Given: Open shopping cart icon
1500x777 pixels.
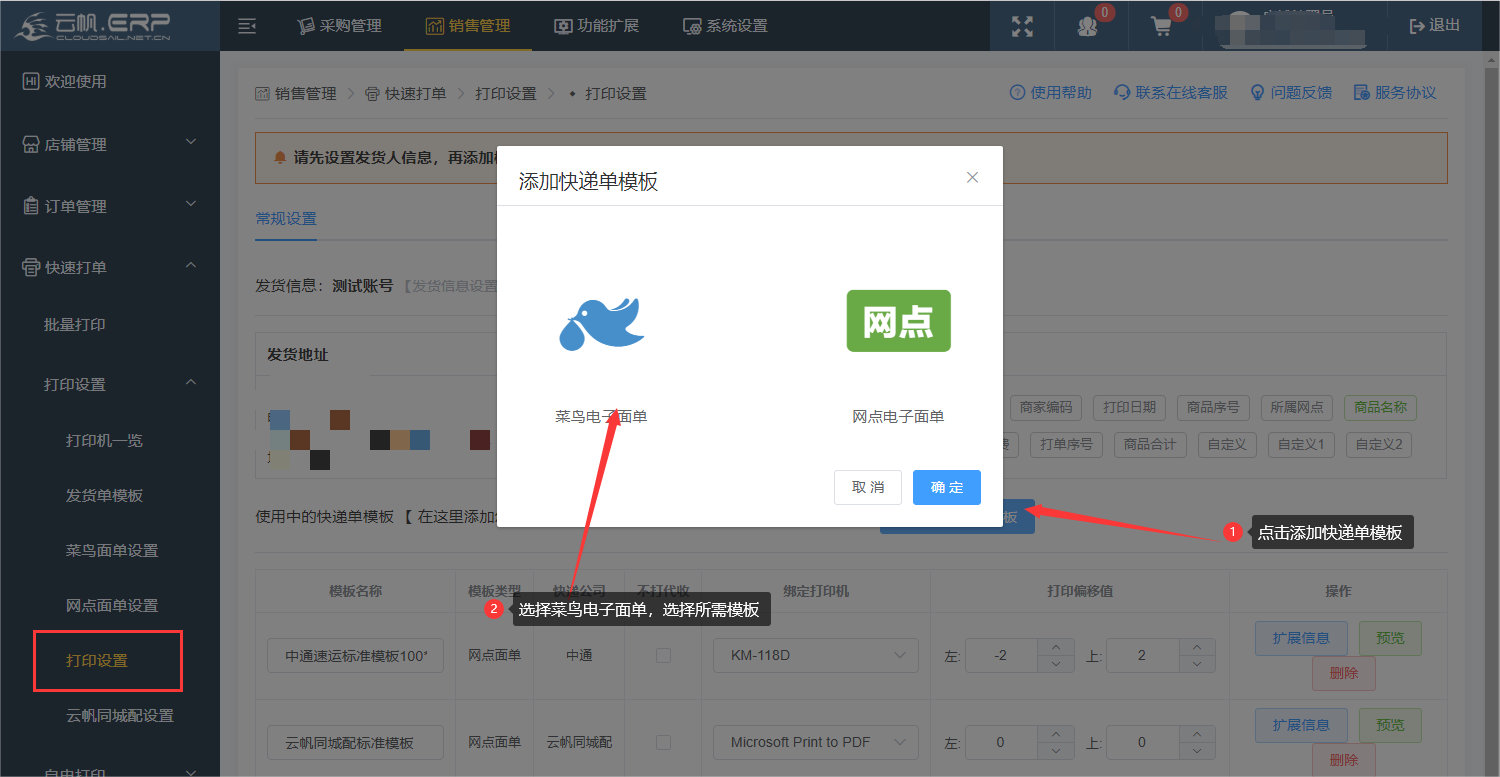Looking at the screenshot, I should tap(1162, 27).
